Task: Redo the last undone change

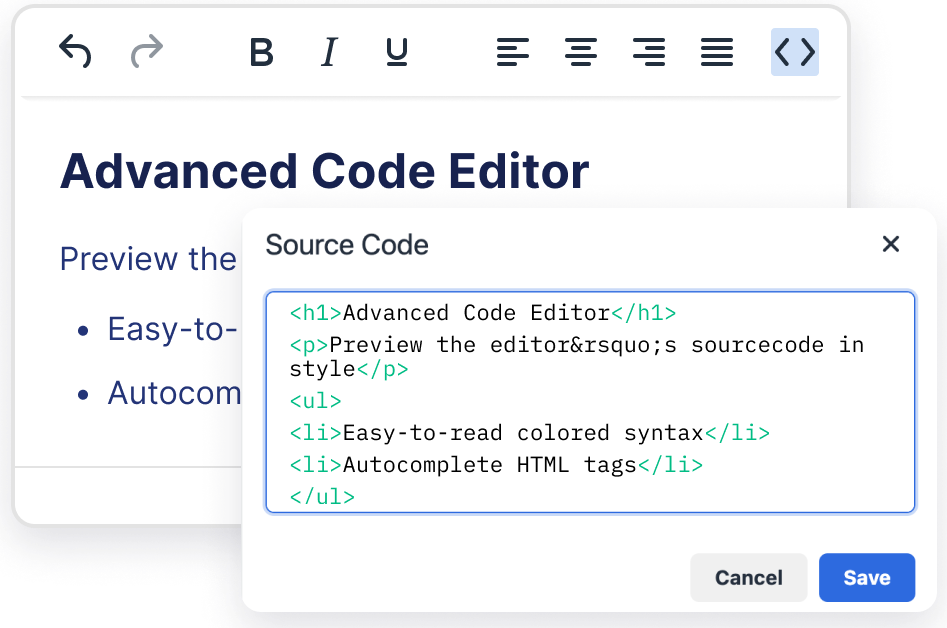Action: (144, 53)
